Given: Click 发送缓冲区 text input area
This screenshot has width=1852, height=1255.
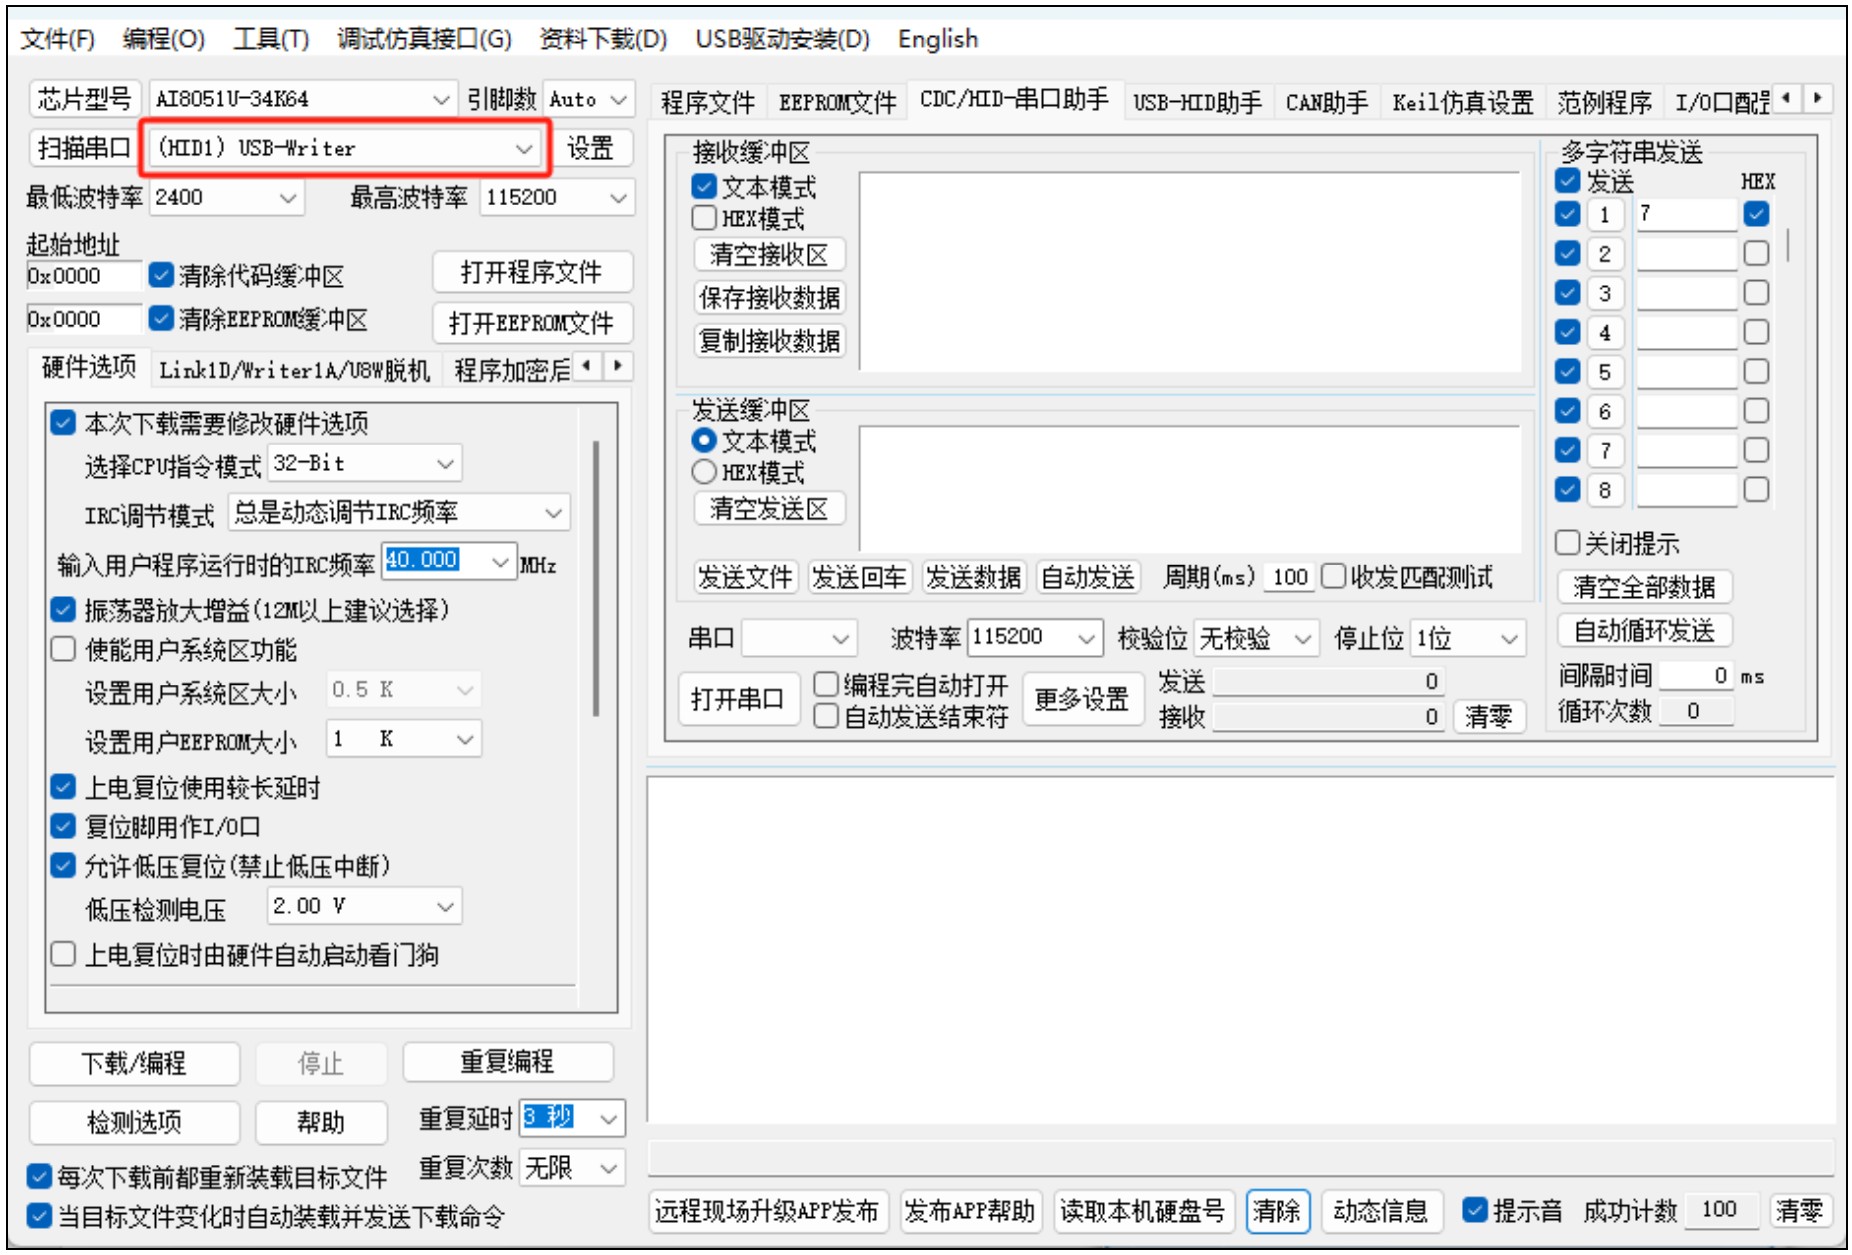Looking at the screenshot, I should click(x=1189, y=488).
